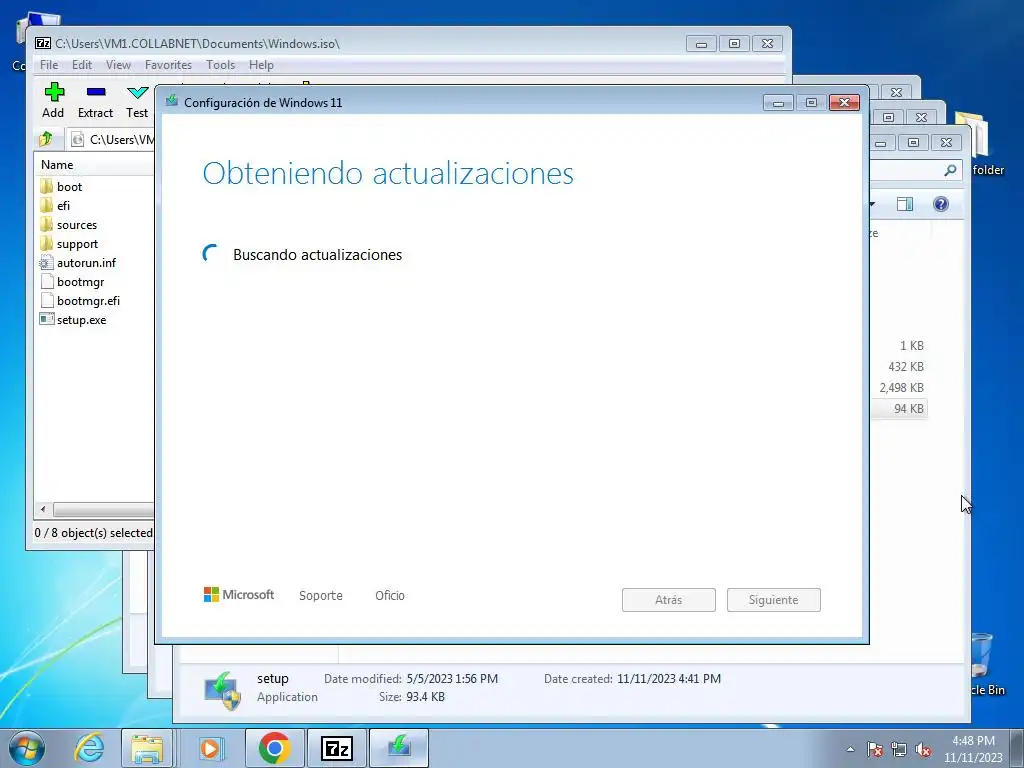
Task: Click the Microsoft logo in setup window
Action: click(239, 595)
